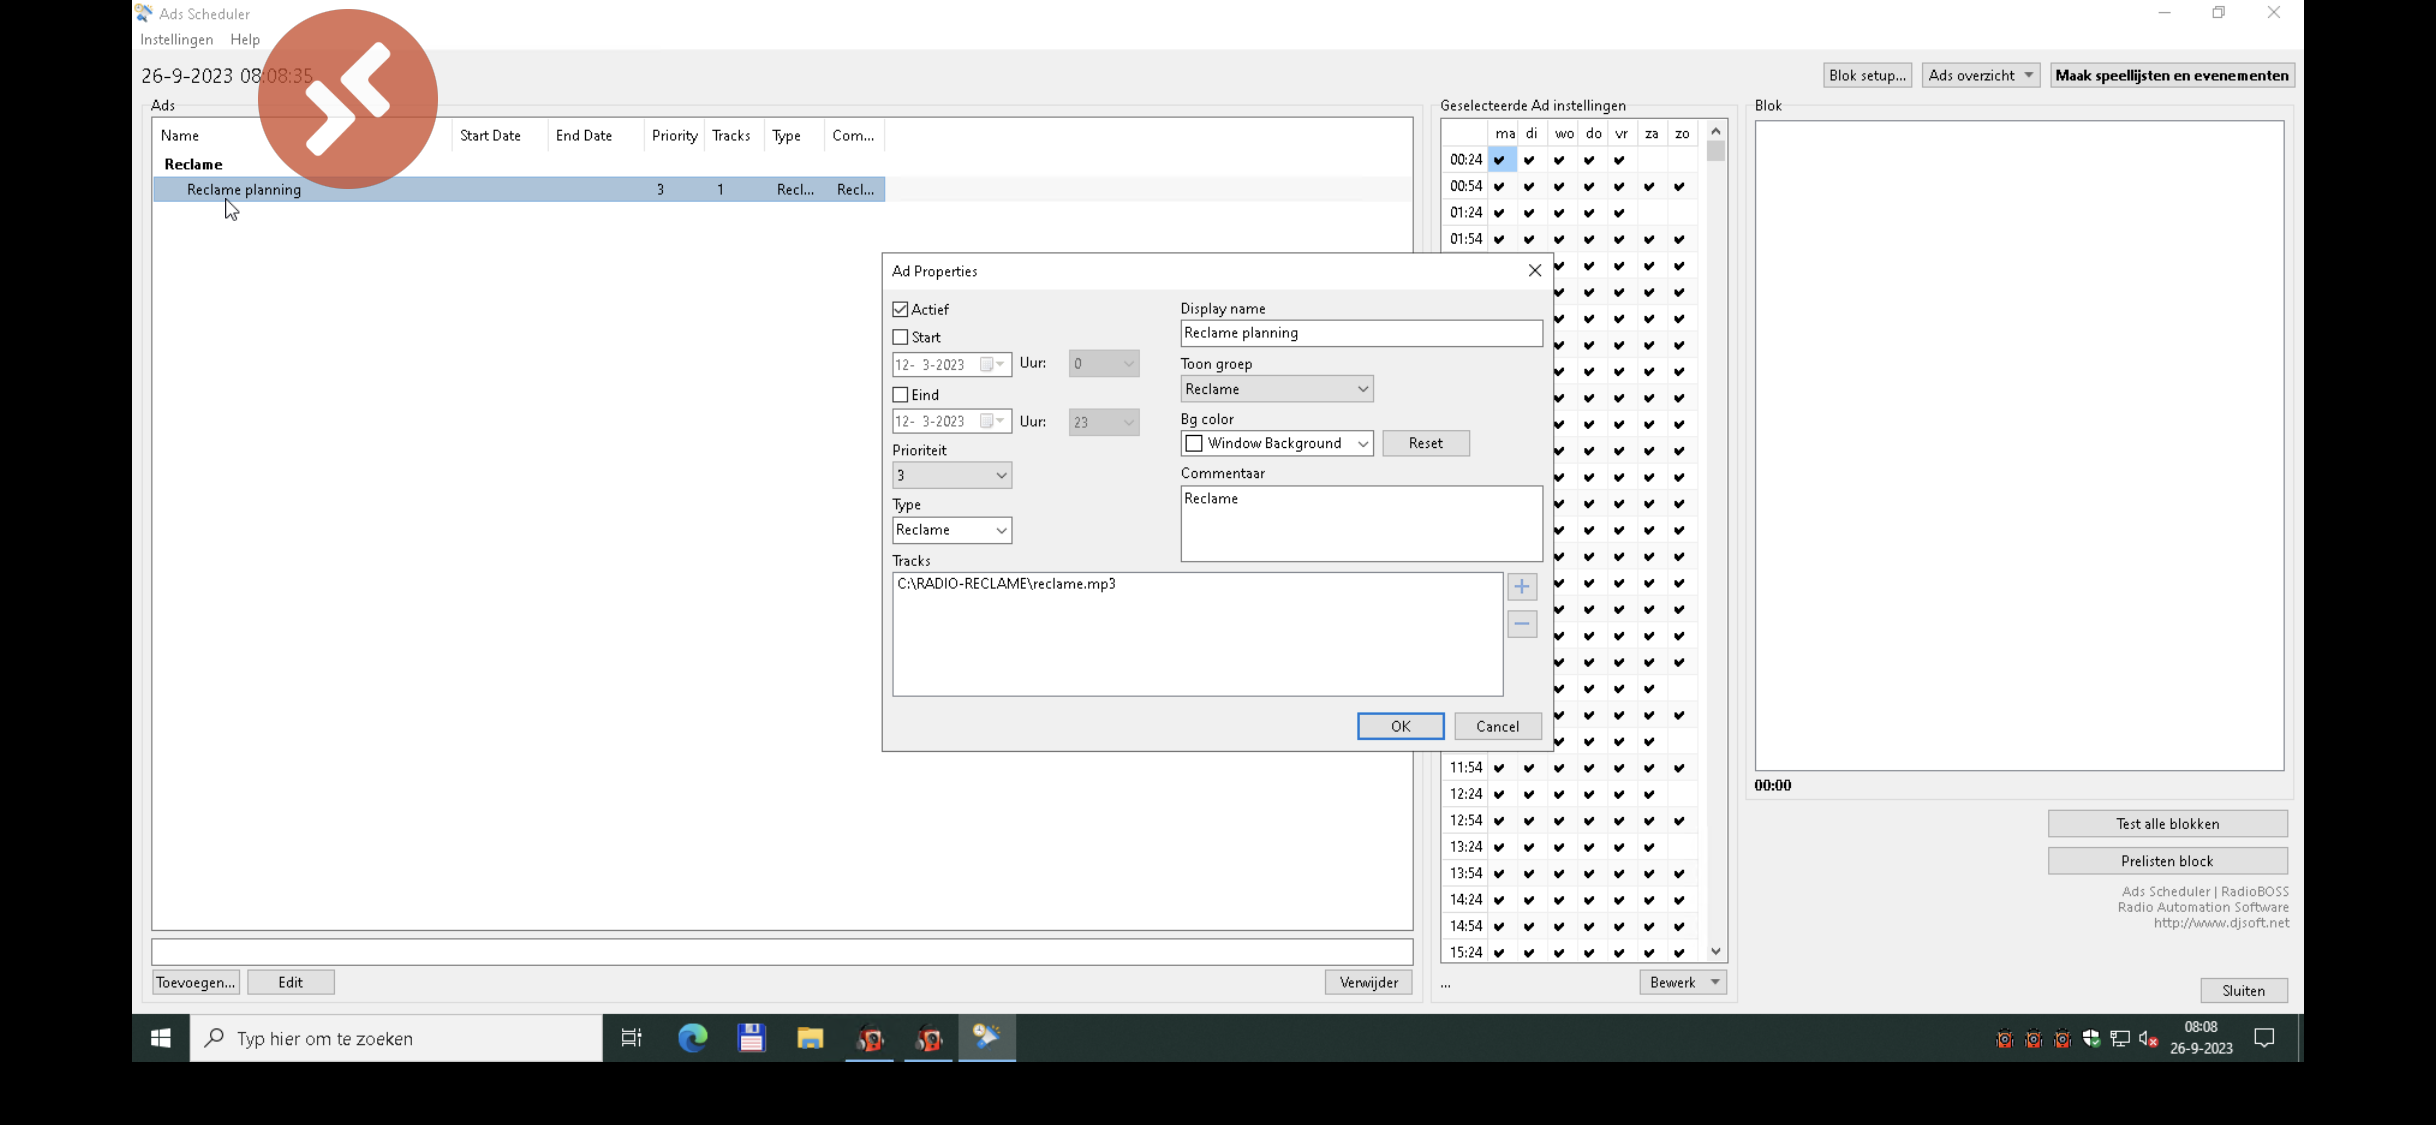The height and width of the screenshot is (1125, 2436).
Task: Open the first RadioBOSS taskbar icon
Action: tap(870, 1038)
